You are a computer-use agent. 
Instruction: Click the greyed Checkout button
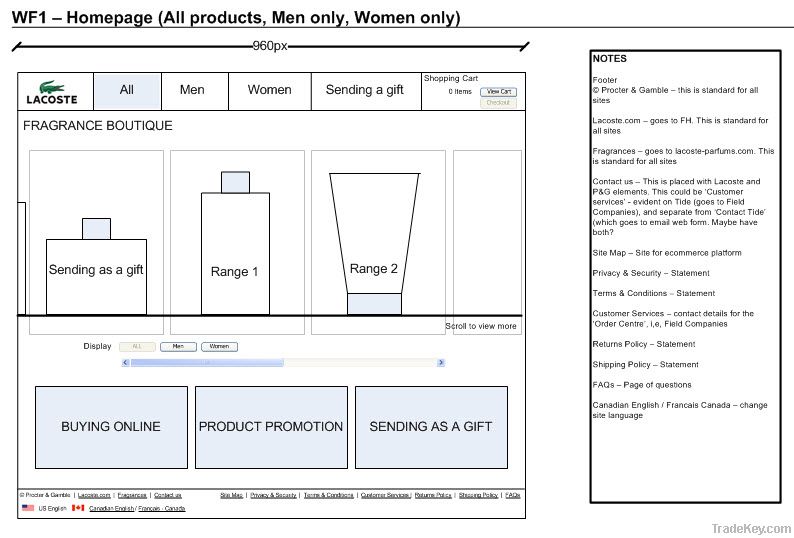tap(498, 102)
